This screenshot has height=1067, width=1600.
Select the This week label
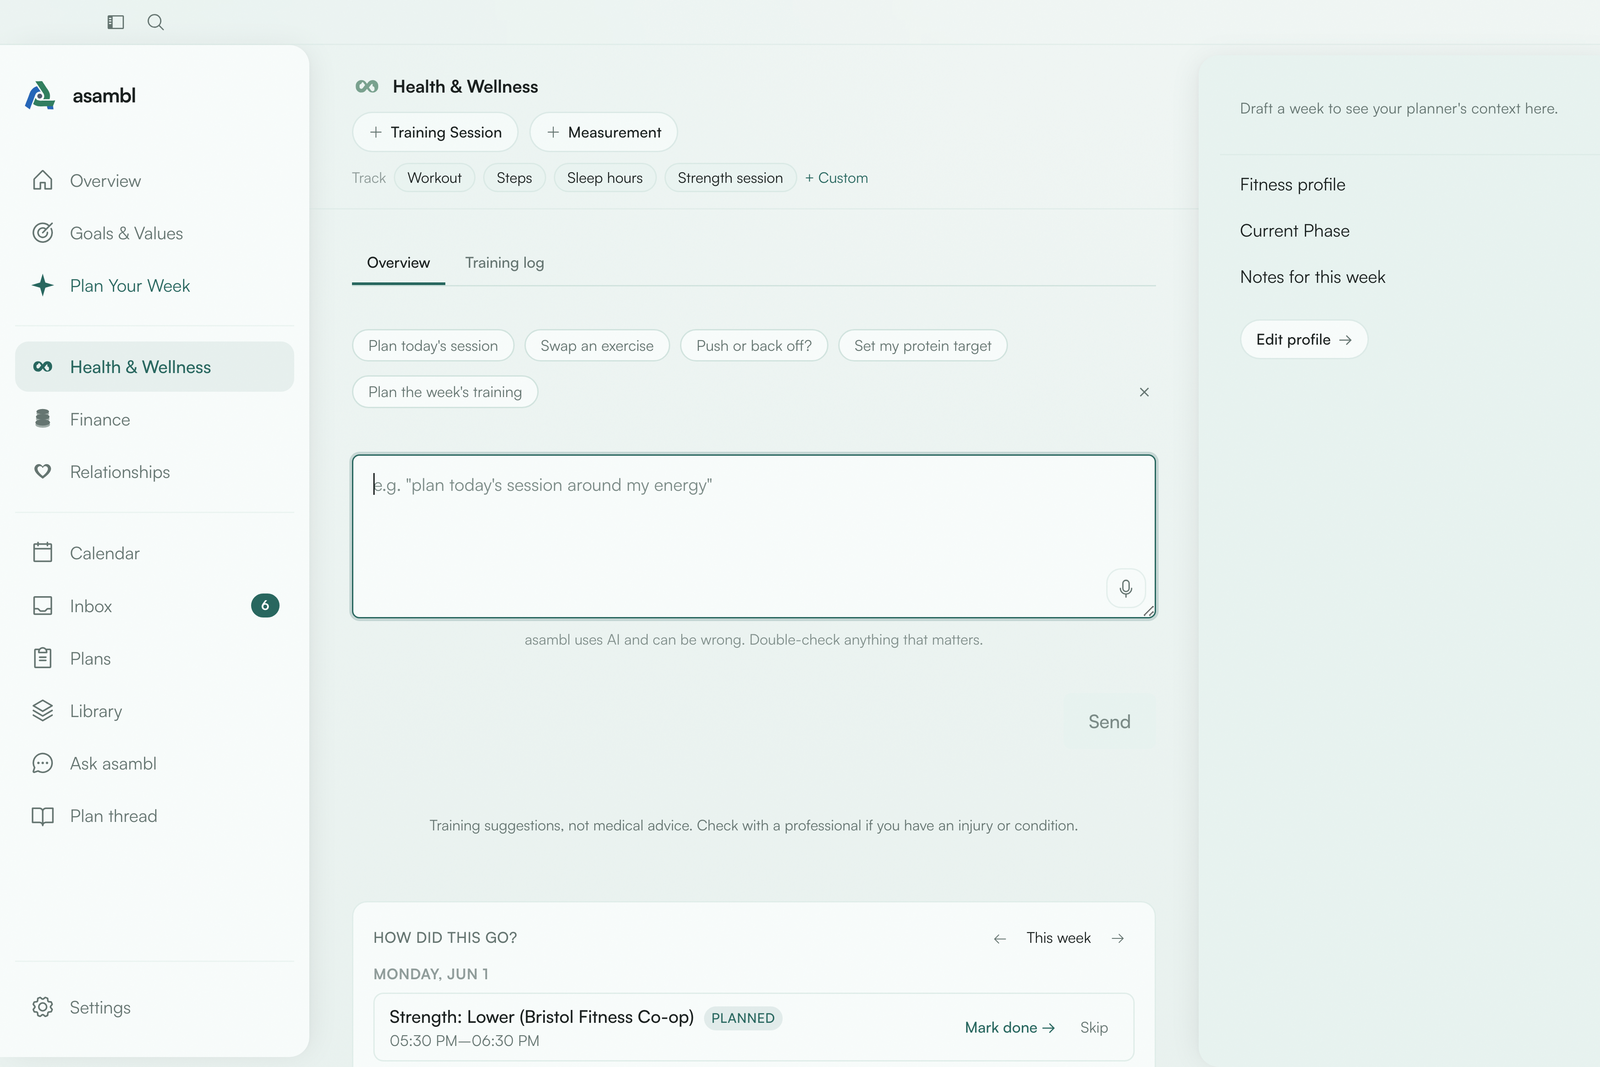pos(1058,938)
